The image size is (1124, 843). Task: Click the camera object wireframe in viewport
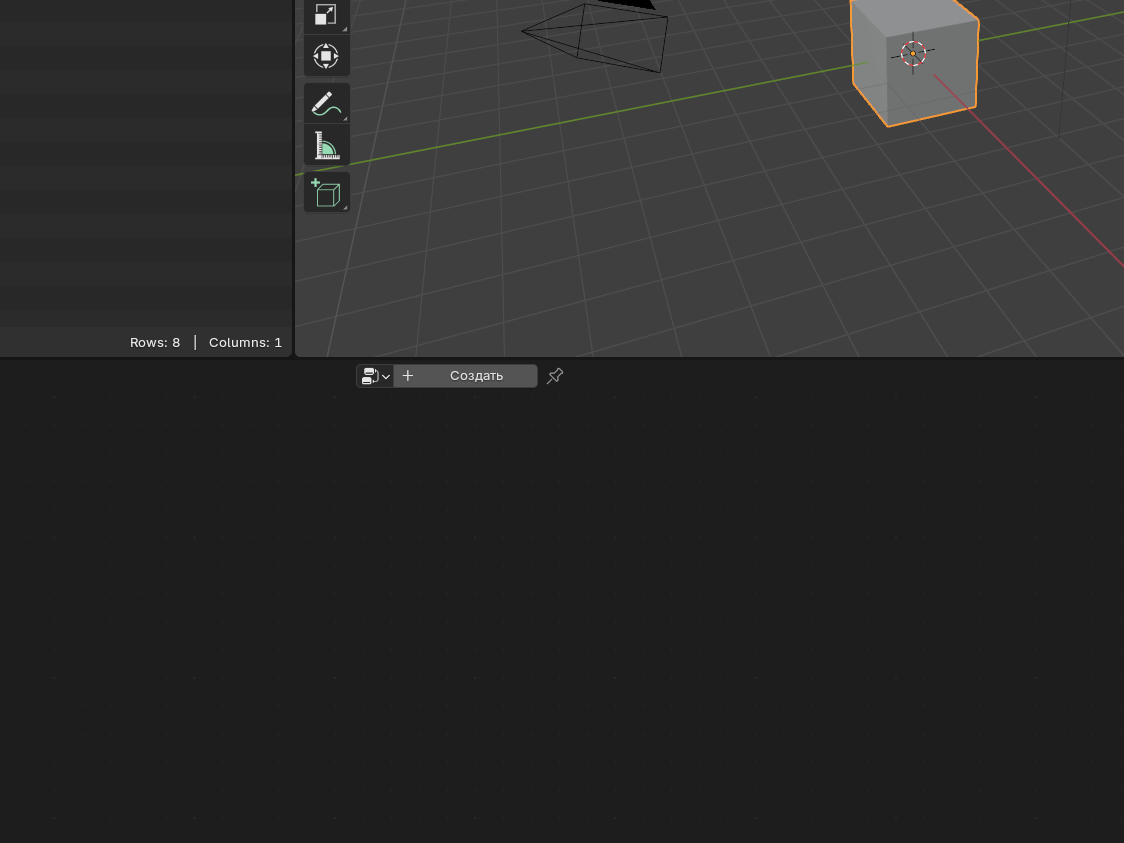pyautogui.click(x=595, y=36)
